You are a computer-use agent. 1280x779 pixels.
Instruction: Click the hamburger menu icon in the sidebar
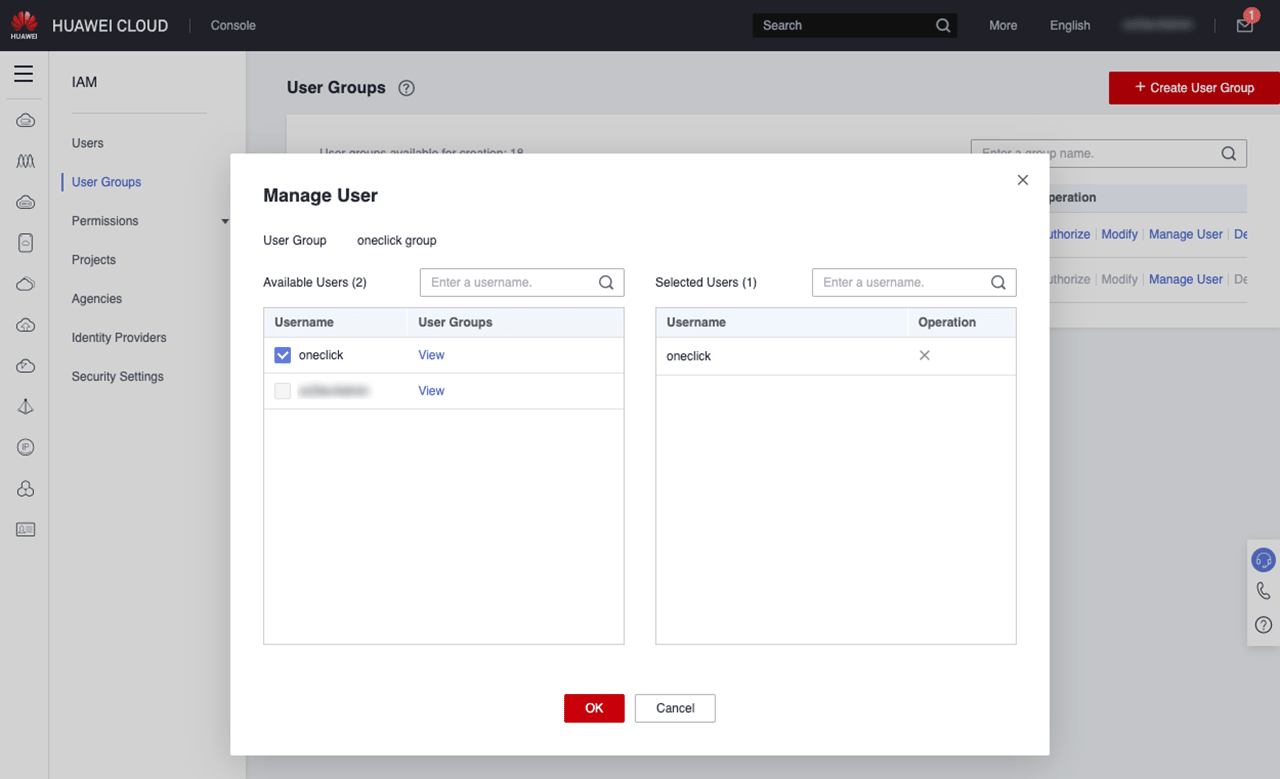coord(23,74)
